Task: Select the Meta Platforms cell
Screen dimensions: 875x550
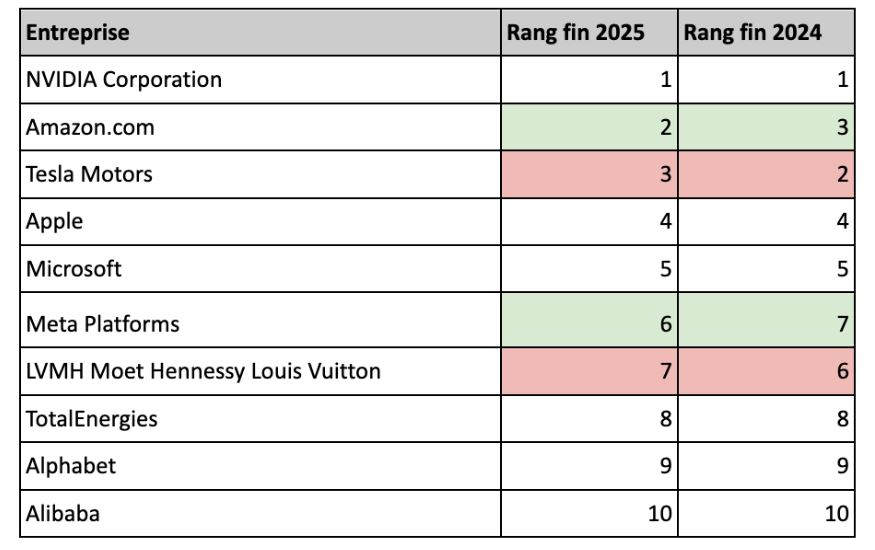Action: [260, 323]
